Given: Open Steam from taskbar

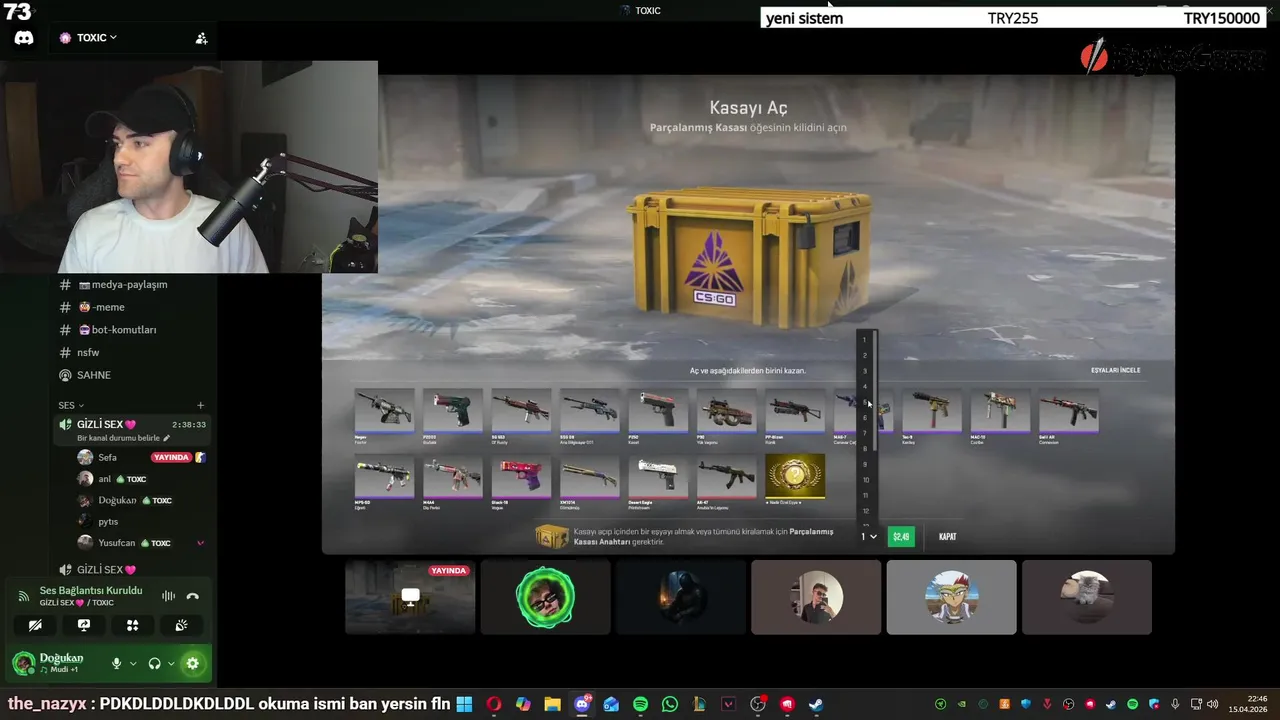Looking at the screenshot, I should pos(817,704).
